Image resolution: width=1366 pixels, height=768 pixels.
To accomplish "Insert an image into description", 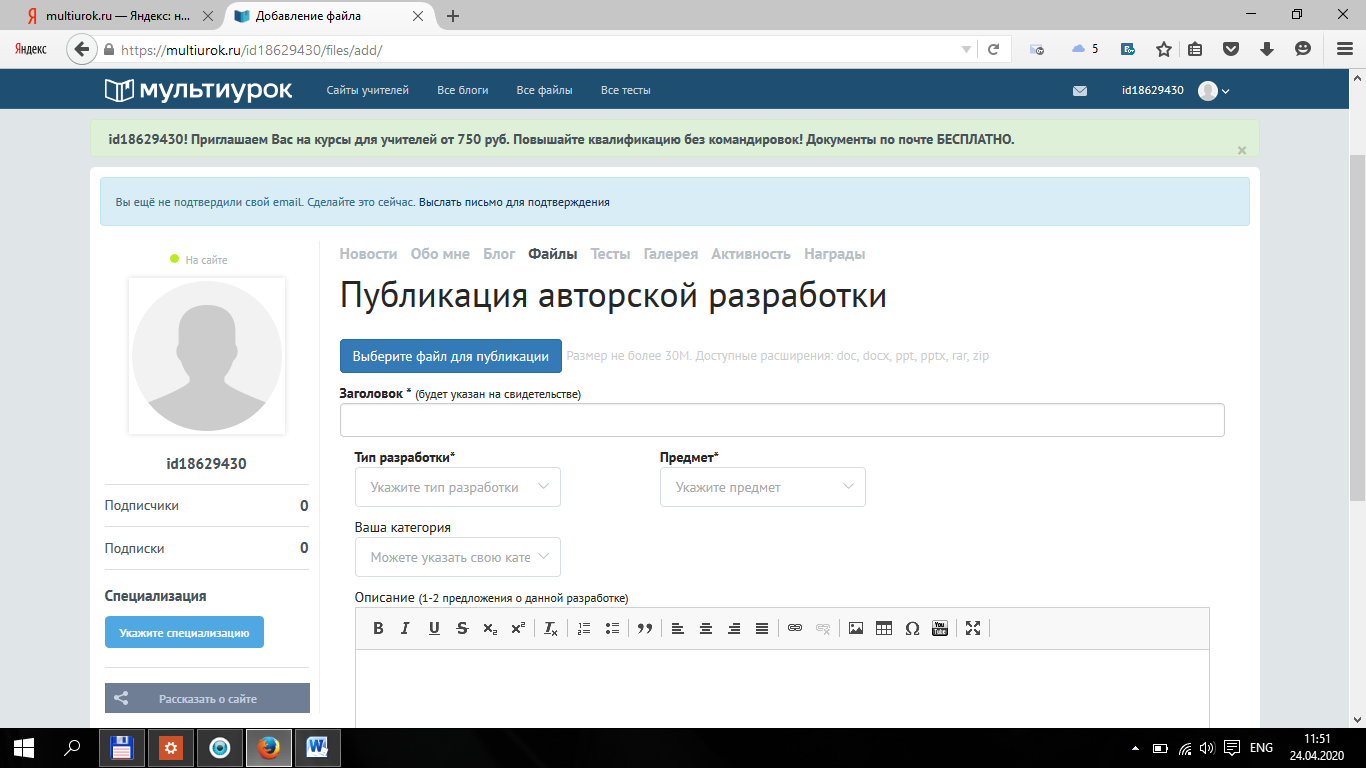I will pyautogui.click(x=856, y=628).
